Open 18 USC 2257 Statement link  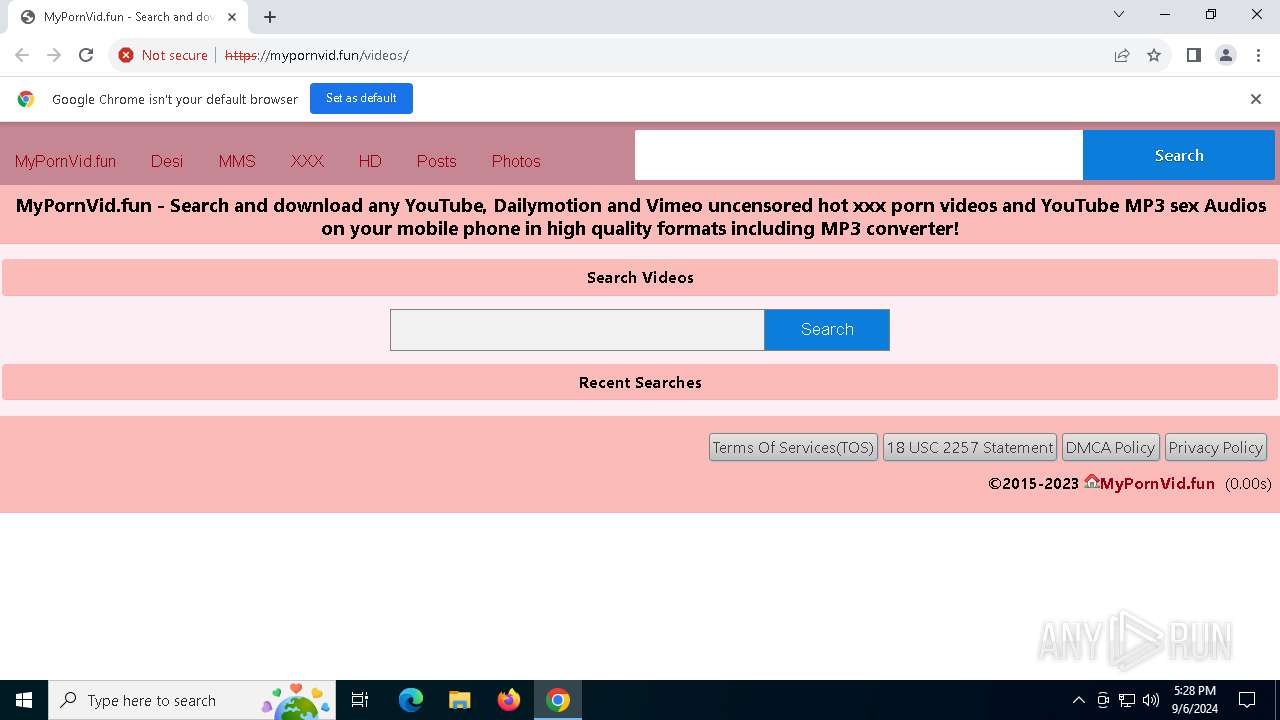coord(970,447)
